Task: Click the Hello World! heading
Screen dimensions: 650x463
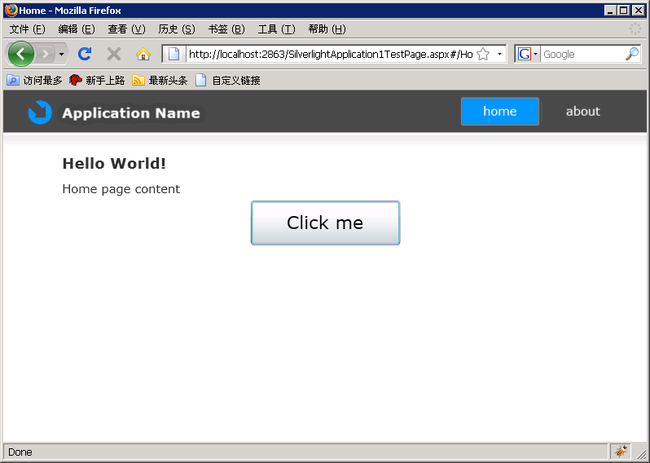Action: pos(114,163)
